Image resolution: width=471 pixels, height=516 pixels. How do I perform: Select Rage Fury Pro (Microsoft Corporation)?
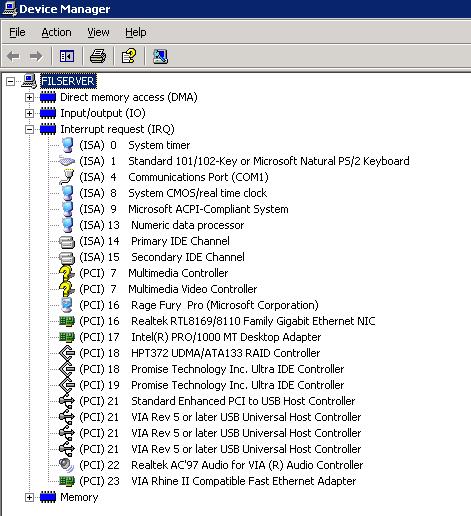tap(199, 305)
